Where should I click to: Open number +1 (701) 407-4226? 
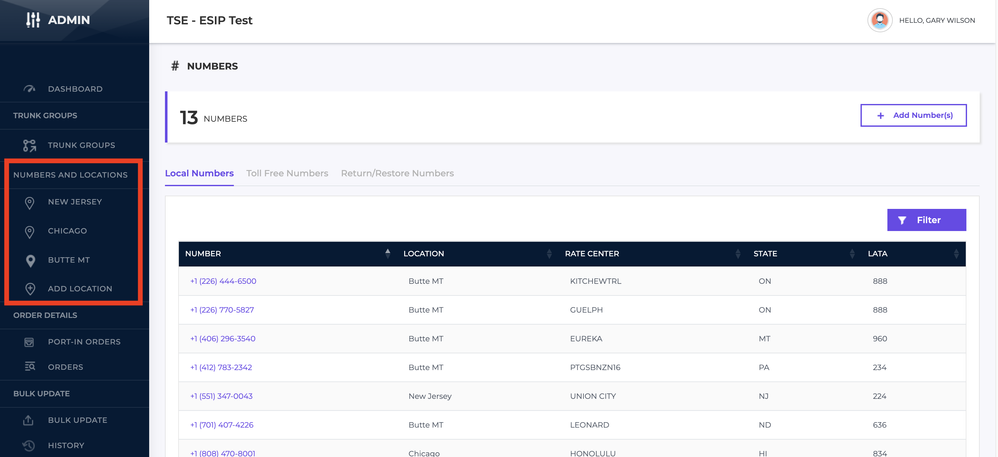222,425
